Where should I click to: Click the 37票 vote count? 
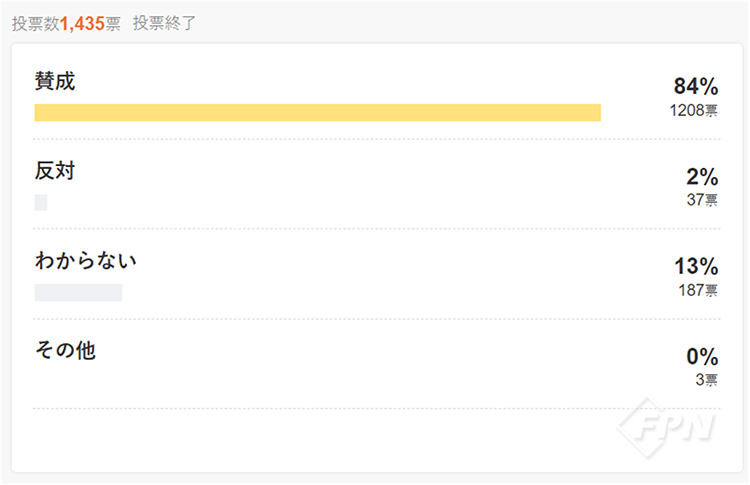click(x=702, y=200)
